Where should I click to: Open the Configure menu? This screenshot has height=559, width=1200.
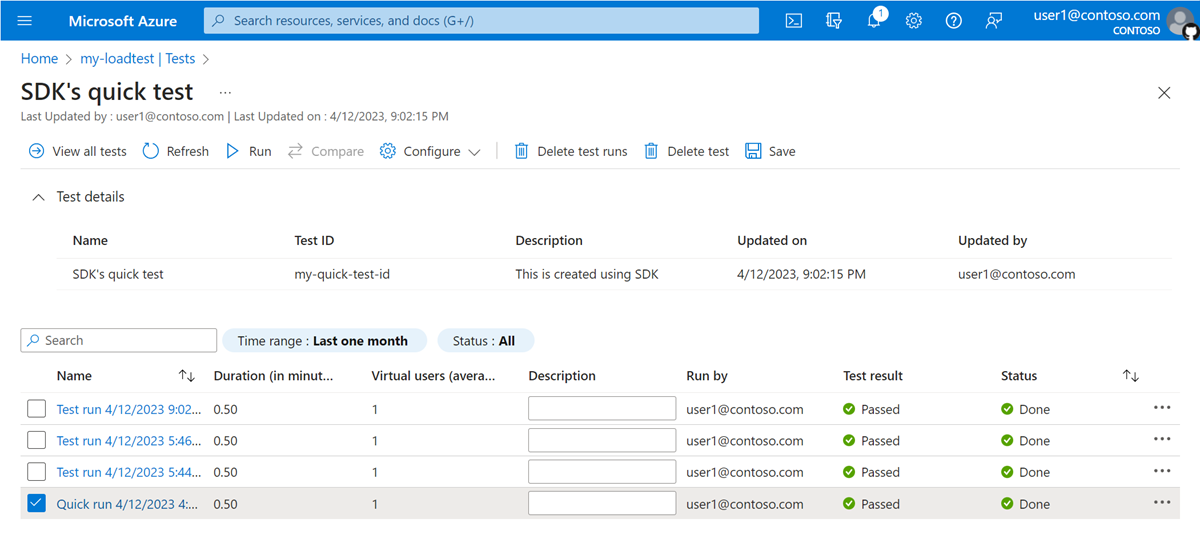[430, 151]
